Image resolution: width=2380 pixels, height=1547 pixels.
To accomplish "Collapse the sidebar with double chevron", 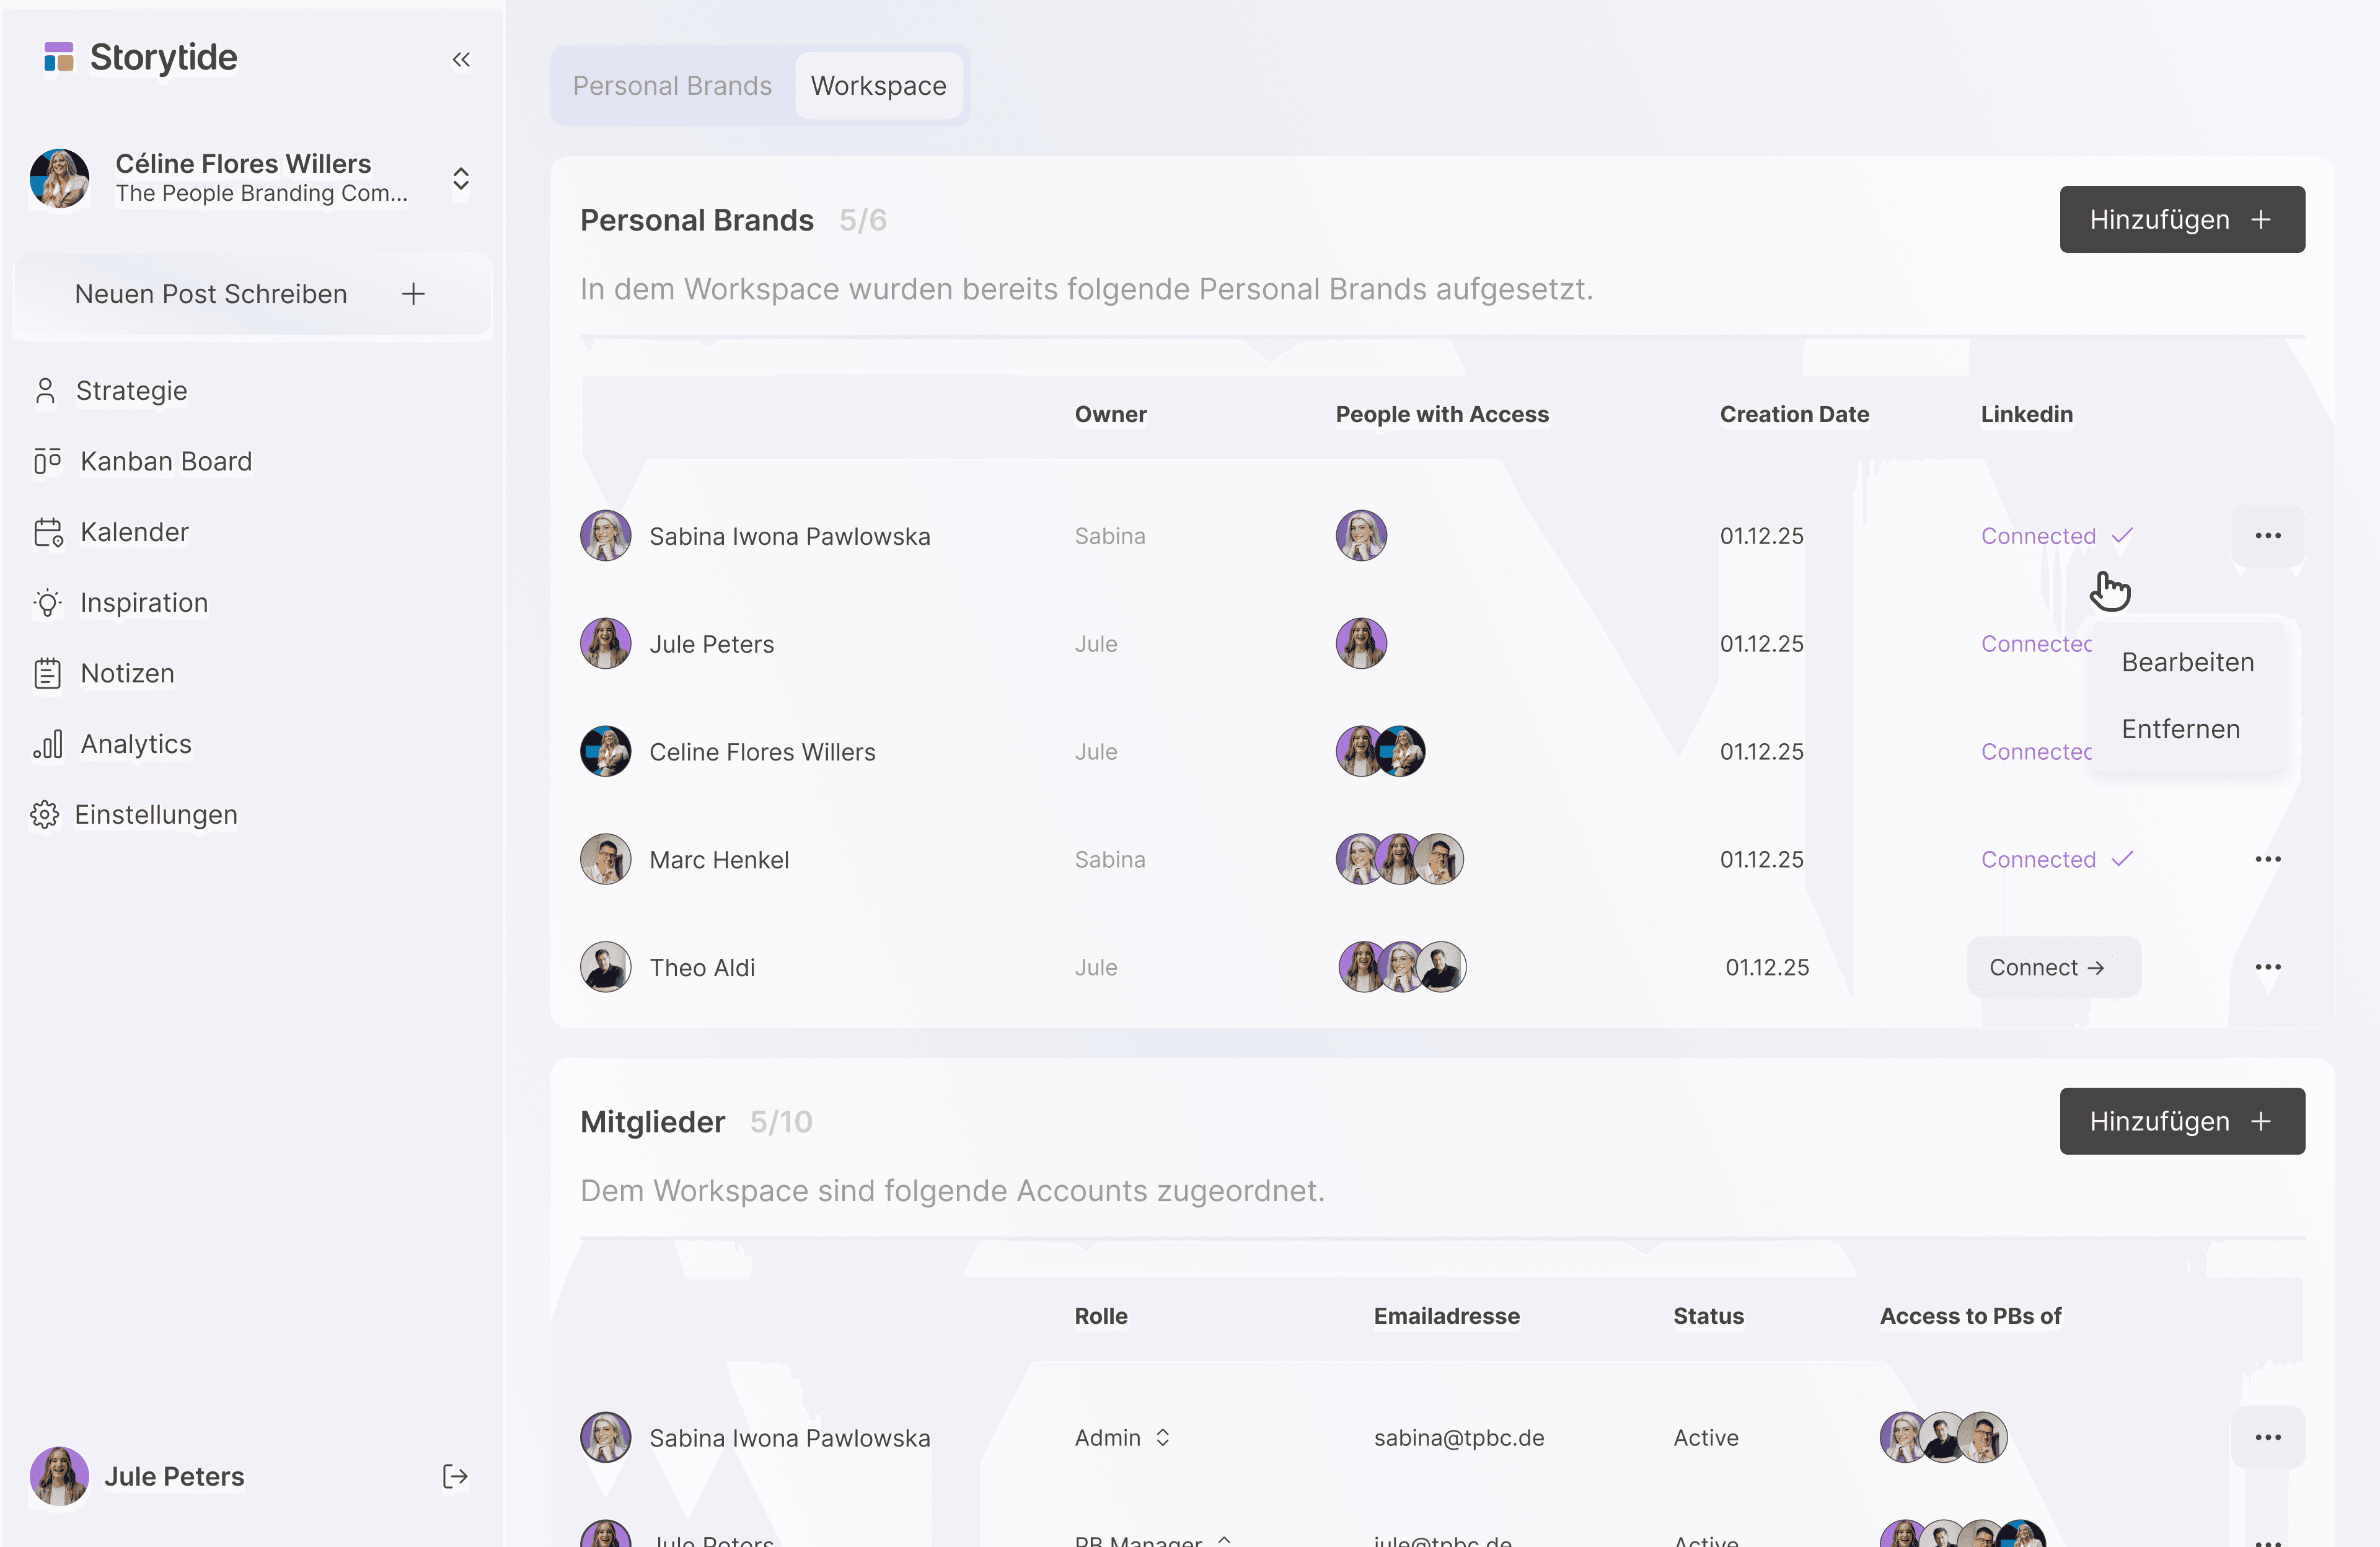I will pos(461,60).
